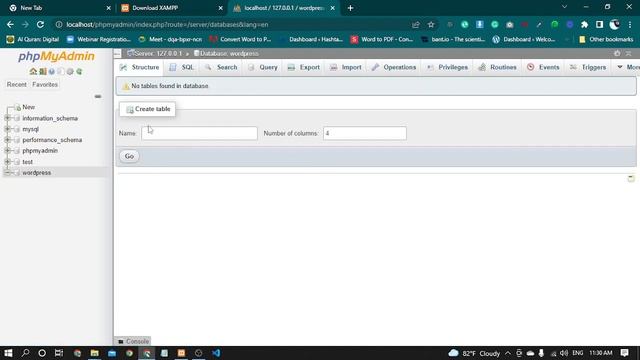Select the mysql database in tree
Viewport: 640px width, 360px height.
[x=31, y=129]
